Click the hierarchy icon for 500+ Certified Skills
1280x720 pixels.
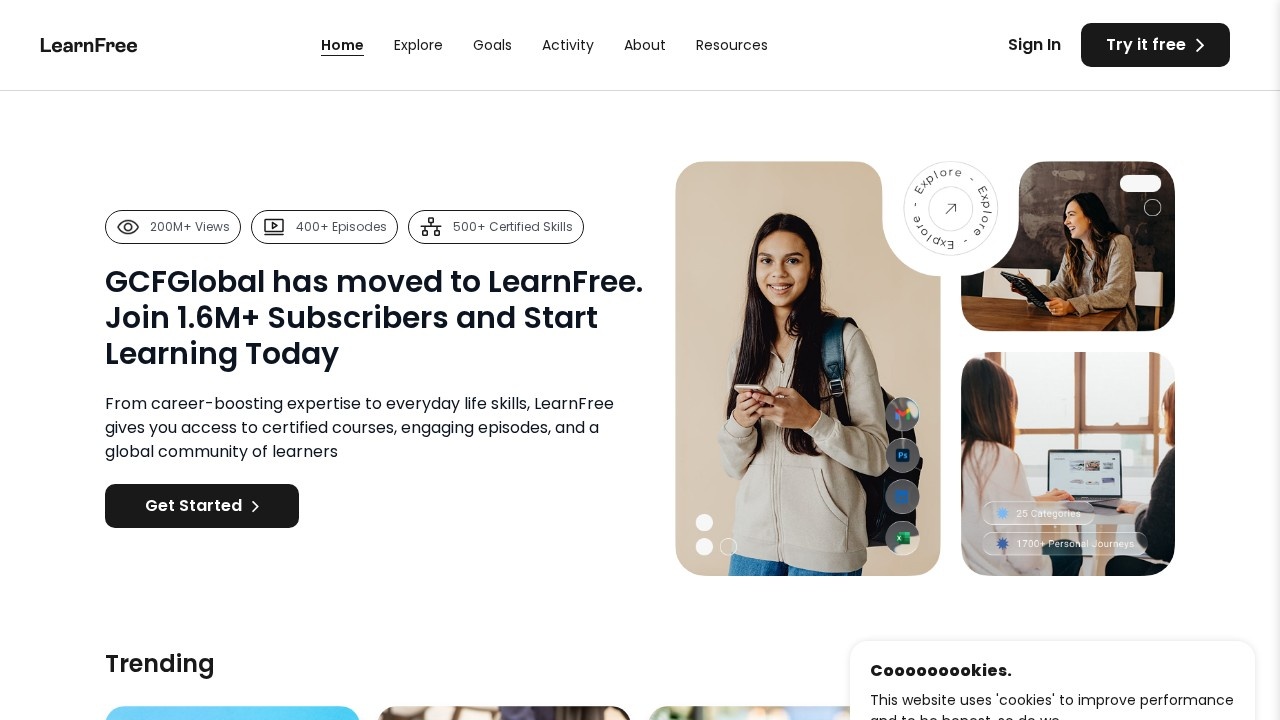431,227
